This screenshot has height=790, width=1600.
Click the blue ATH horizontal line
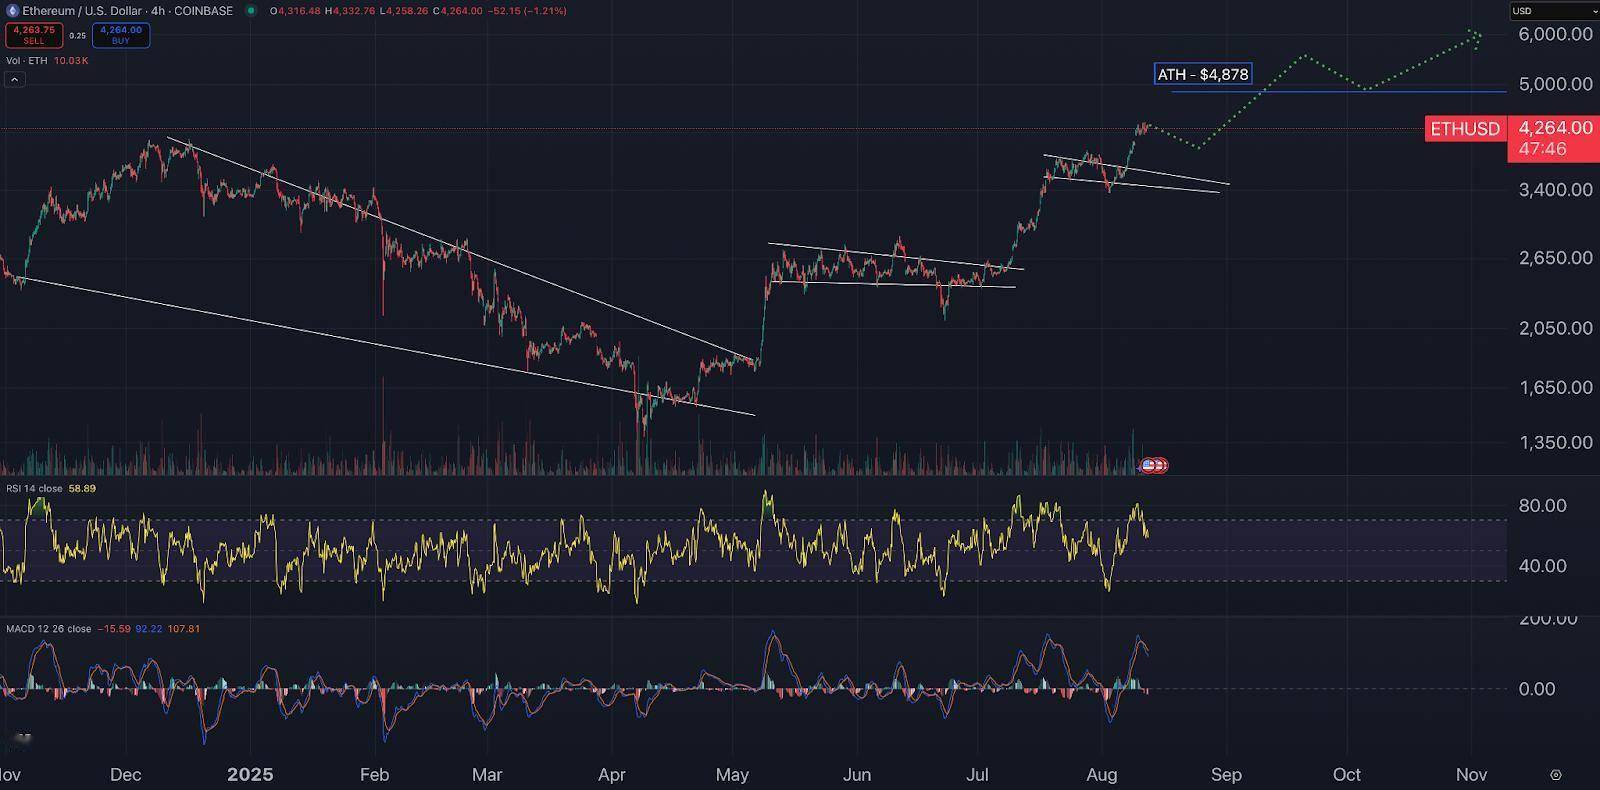(x=1400, y=92)
